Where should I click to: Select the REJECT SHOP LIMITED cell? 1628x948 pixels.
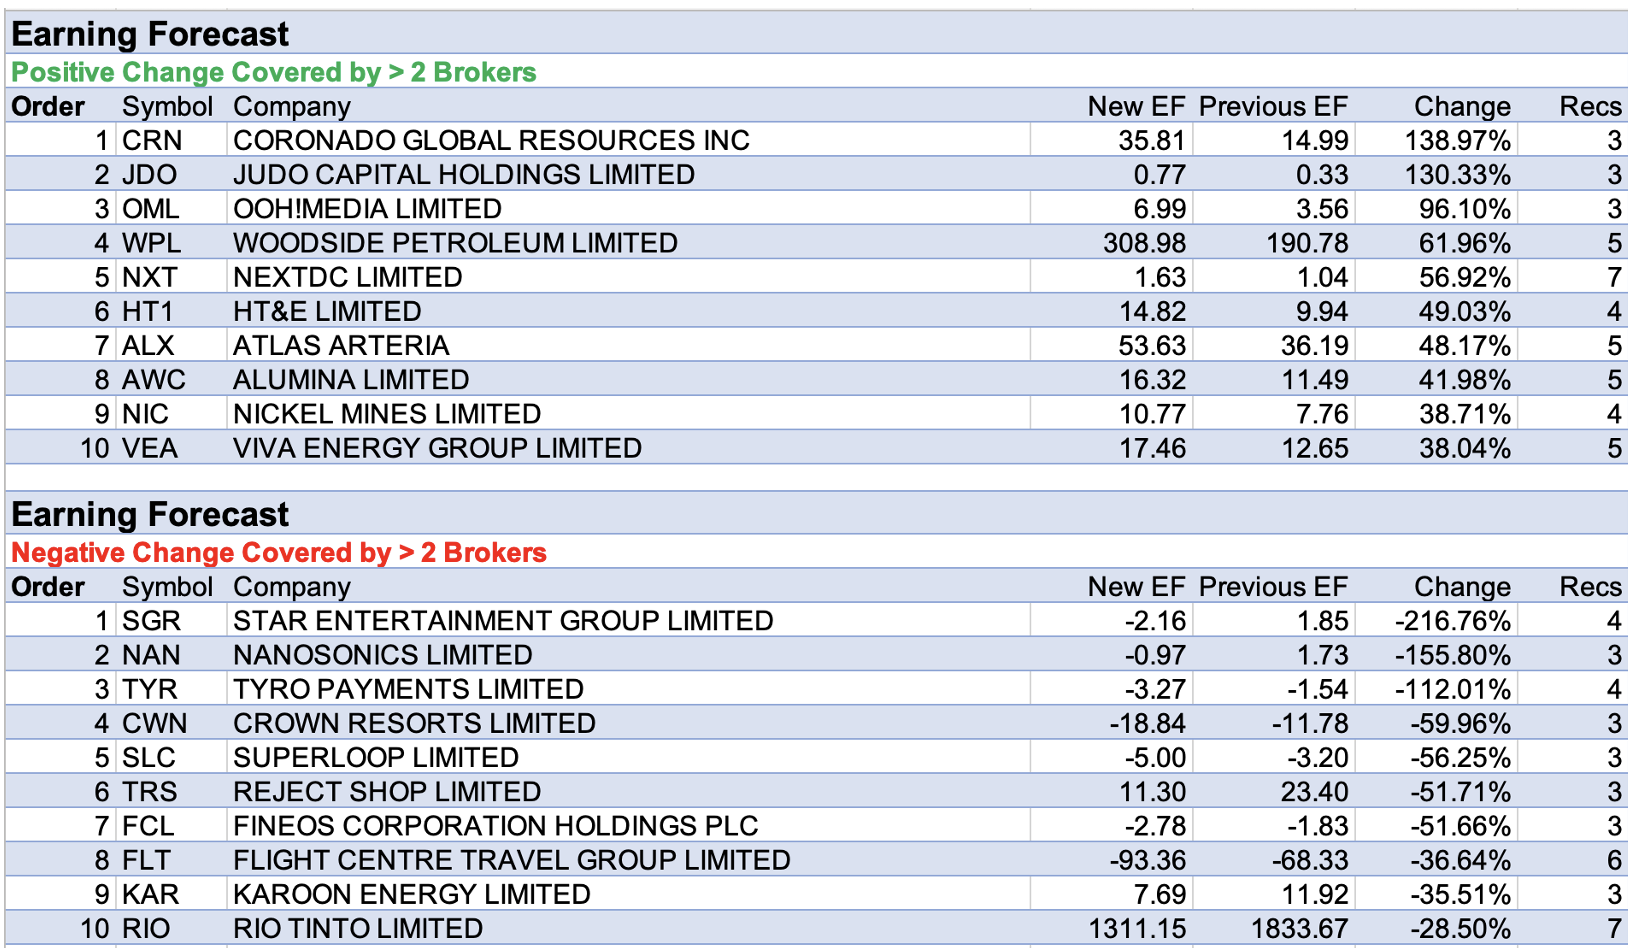click(386, 792)
